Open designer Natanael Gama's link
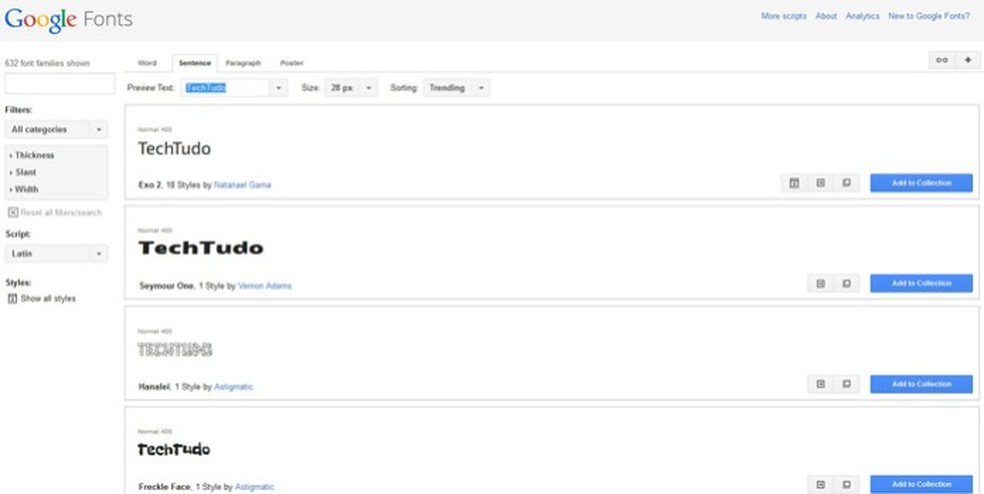This screenshot has width=984, height=494. click(x=242, y=185)
